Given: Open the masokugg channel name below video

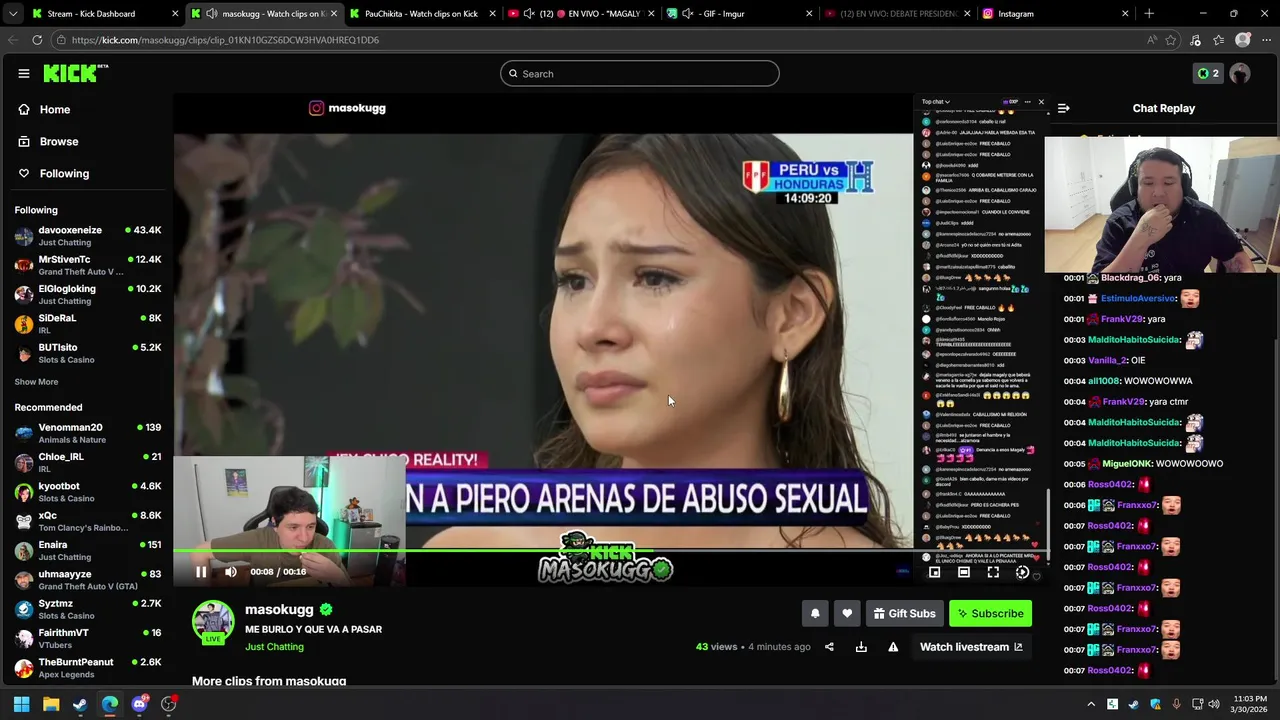Looking at the screenshot, I should tap(279, 609).
